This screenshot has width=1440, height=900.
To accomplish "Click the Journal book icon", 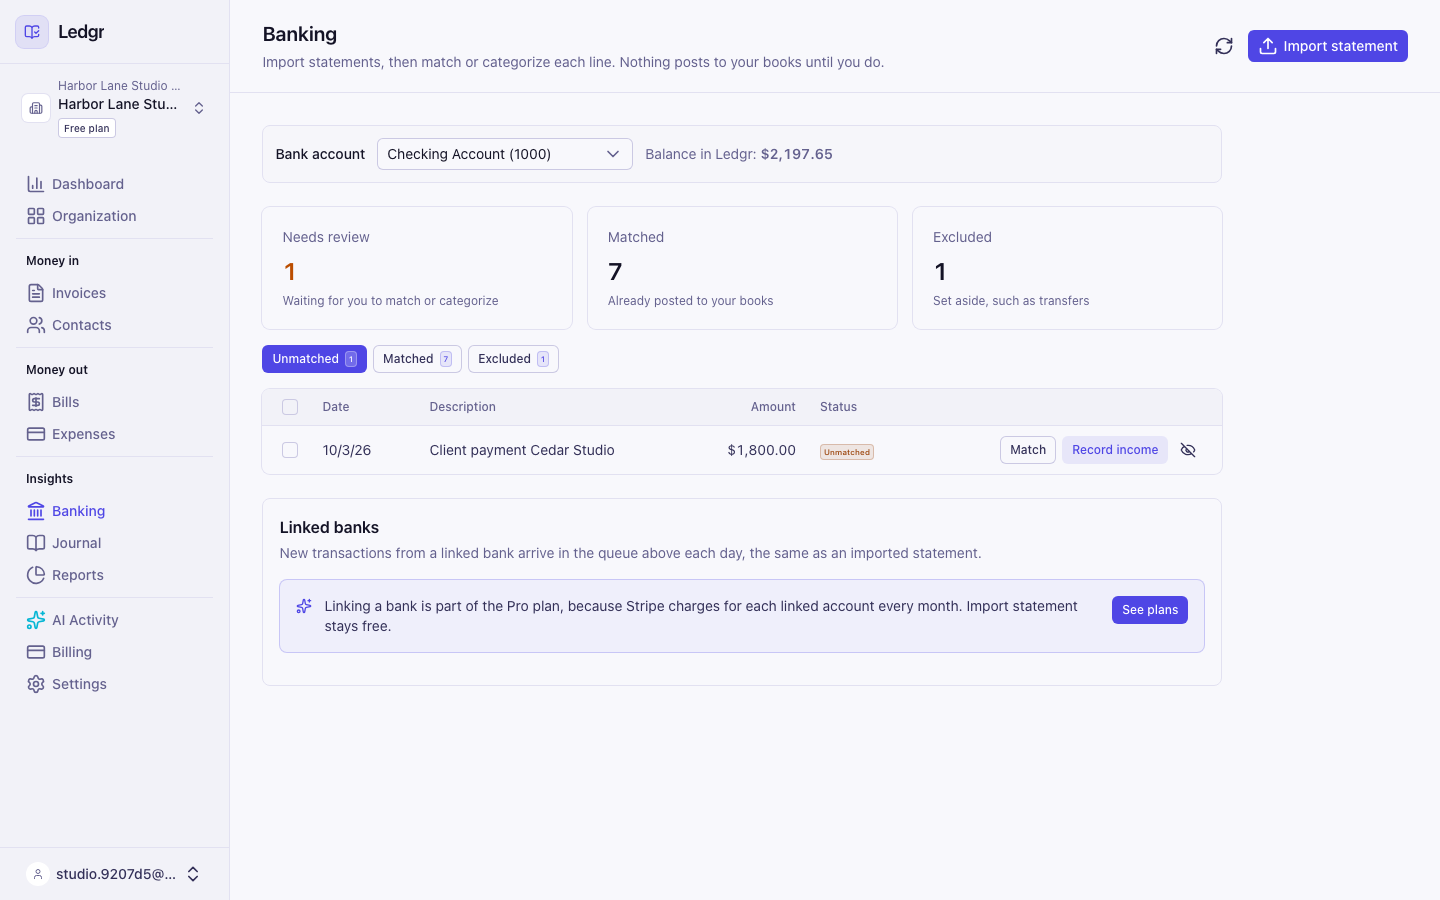I will [x=36, y=543].
